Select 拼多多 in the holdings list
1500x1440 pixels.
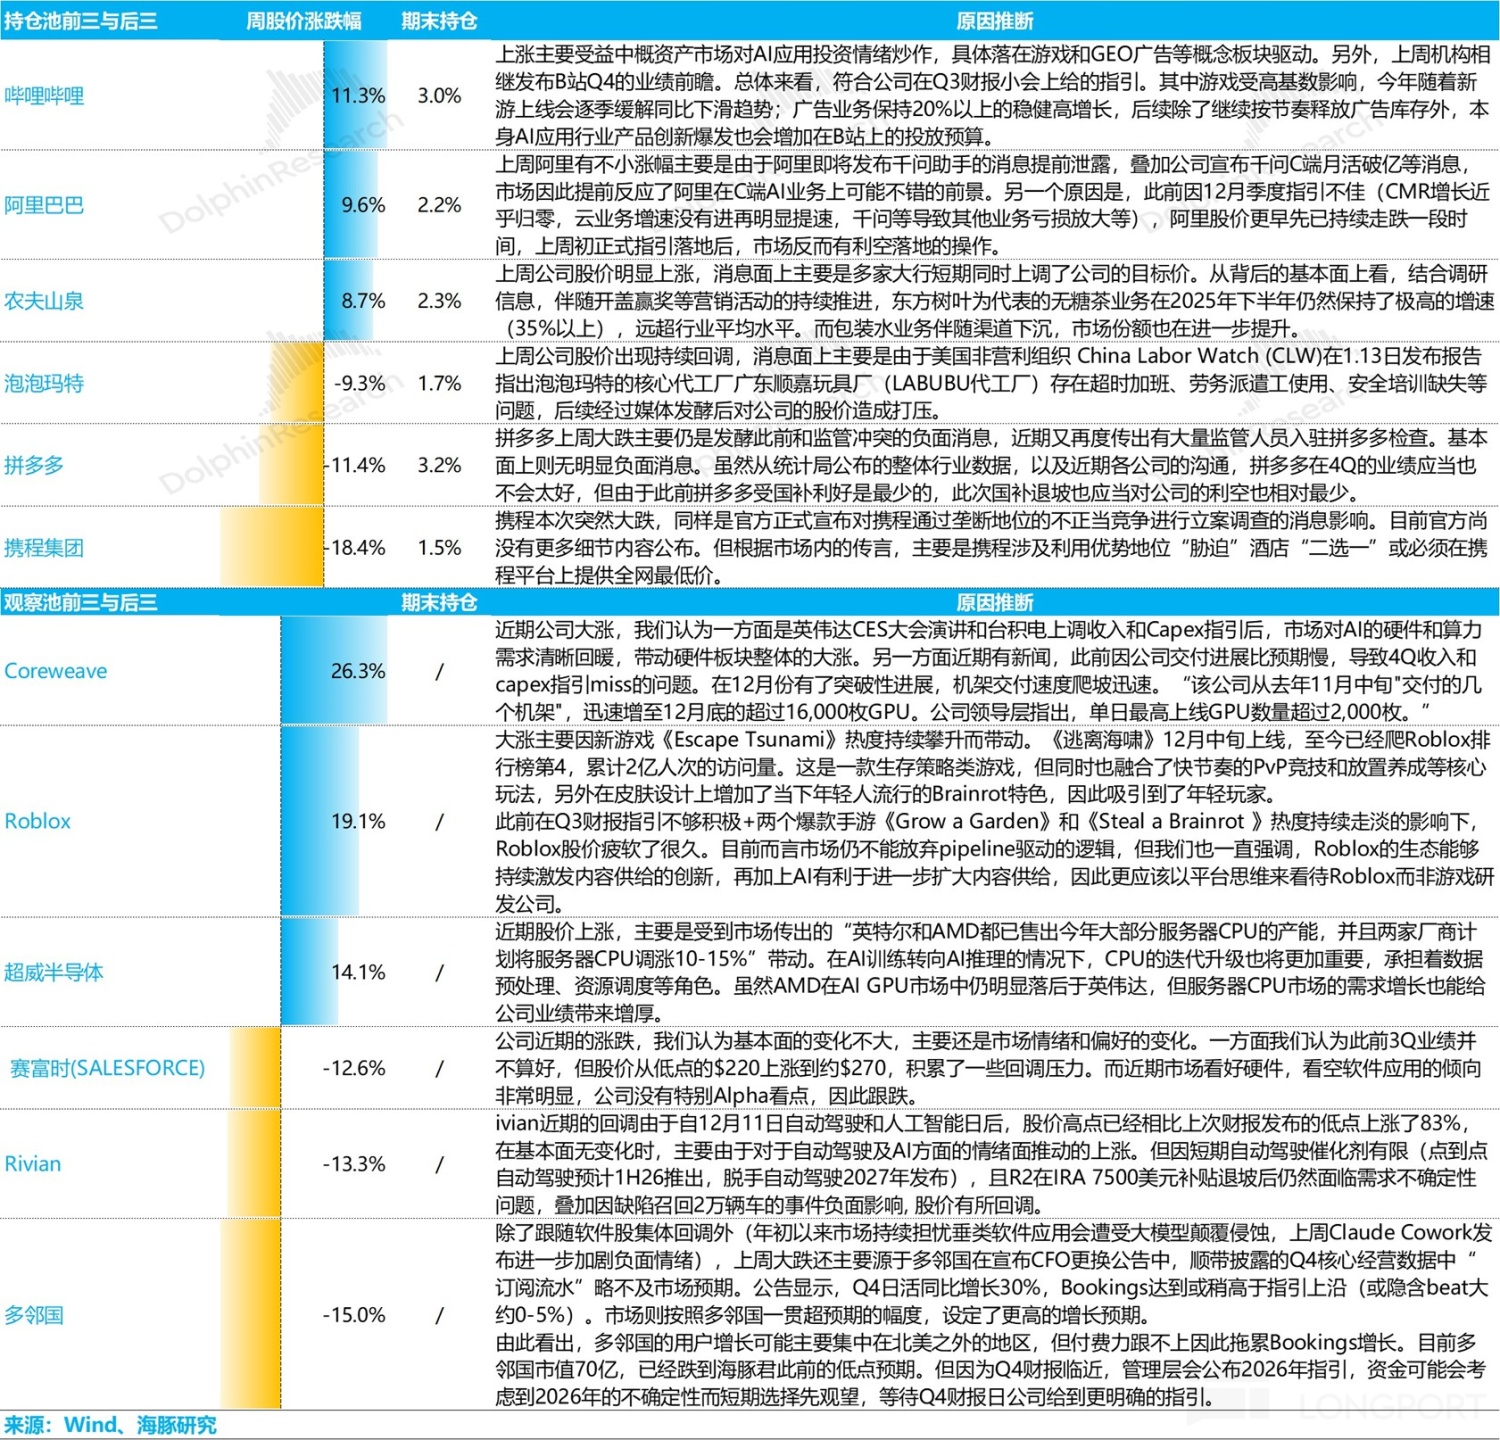34,465
